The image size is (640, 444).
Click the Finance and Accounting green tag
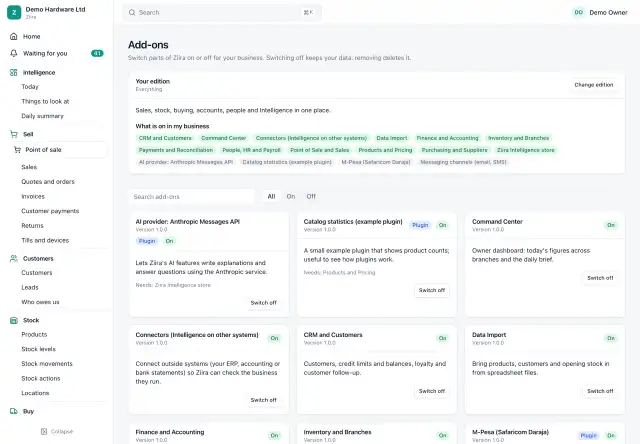pos(447,138)
